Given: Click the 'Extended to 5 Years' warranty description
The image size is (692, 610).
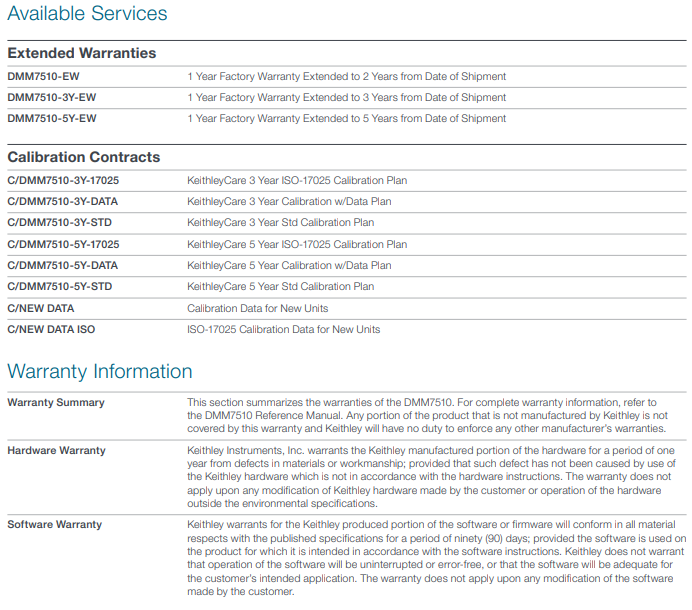Looking at the screenshot, I should [346, 118].
